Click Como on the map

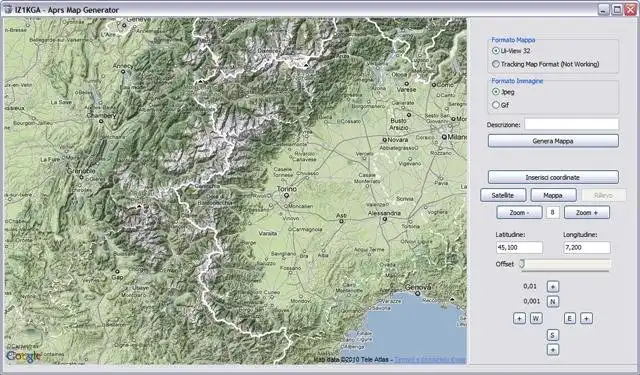pyautogui.click(x=445, y=85)
